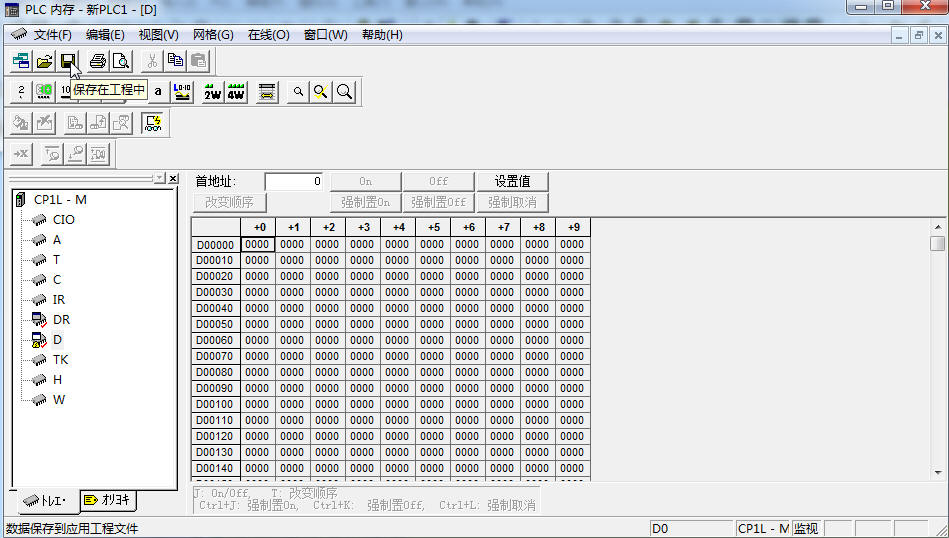
Task: Select the DR area in the tree
Action: tap(61, 319)
